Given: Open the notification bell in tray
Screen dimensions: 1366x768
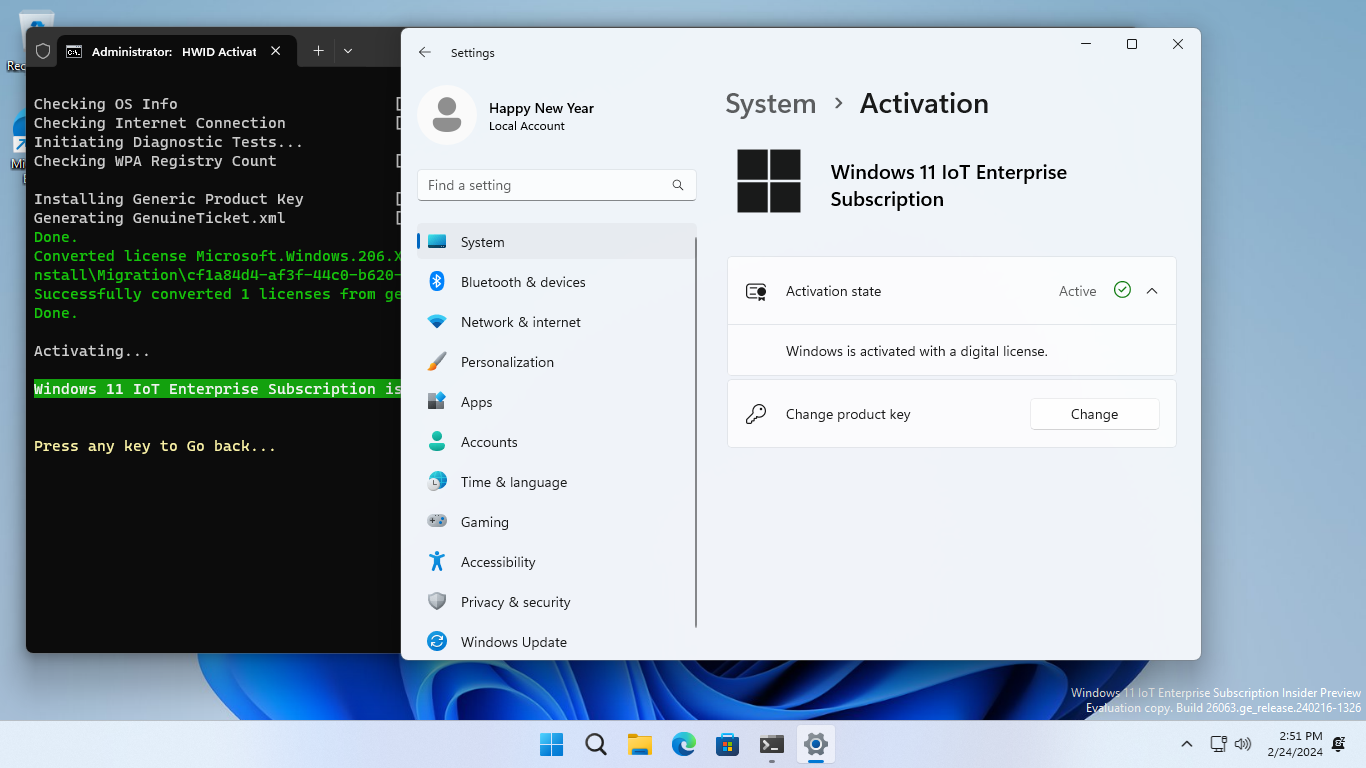Looking at the screenshot, I should (1339, 744).
